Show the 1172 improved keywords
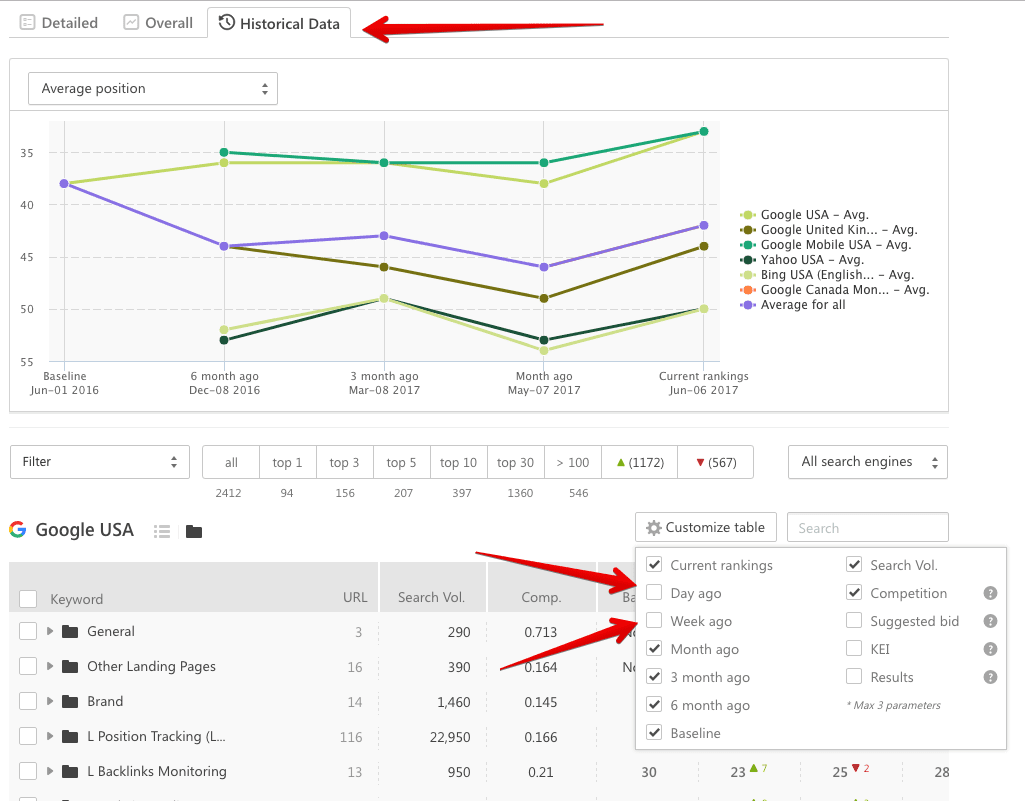1025x801 pixels. click(639, 462)
